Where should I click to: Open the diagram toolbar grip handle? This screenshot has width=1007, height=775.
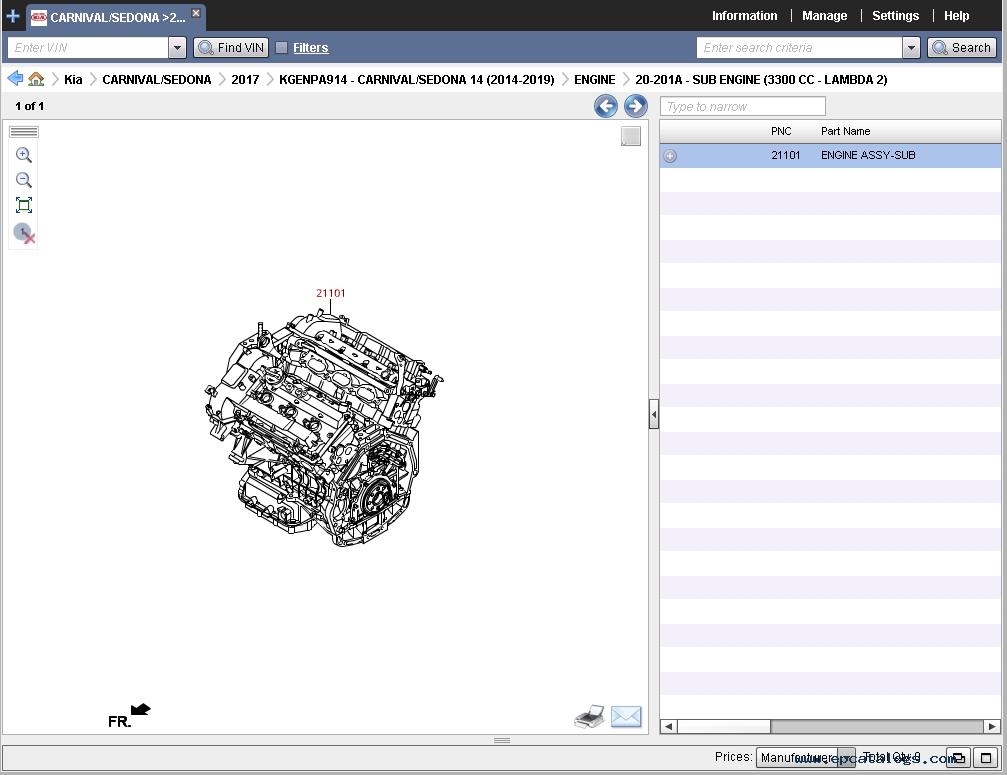point(24,132)
